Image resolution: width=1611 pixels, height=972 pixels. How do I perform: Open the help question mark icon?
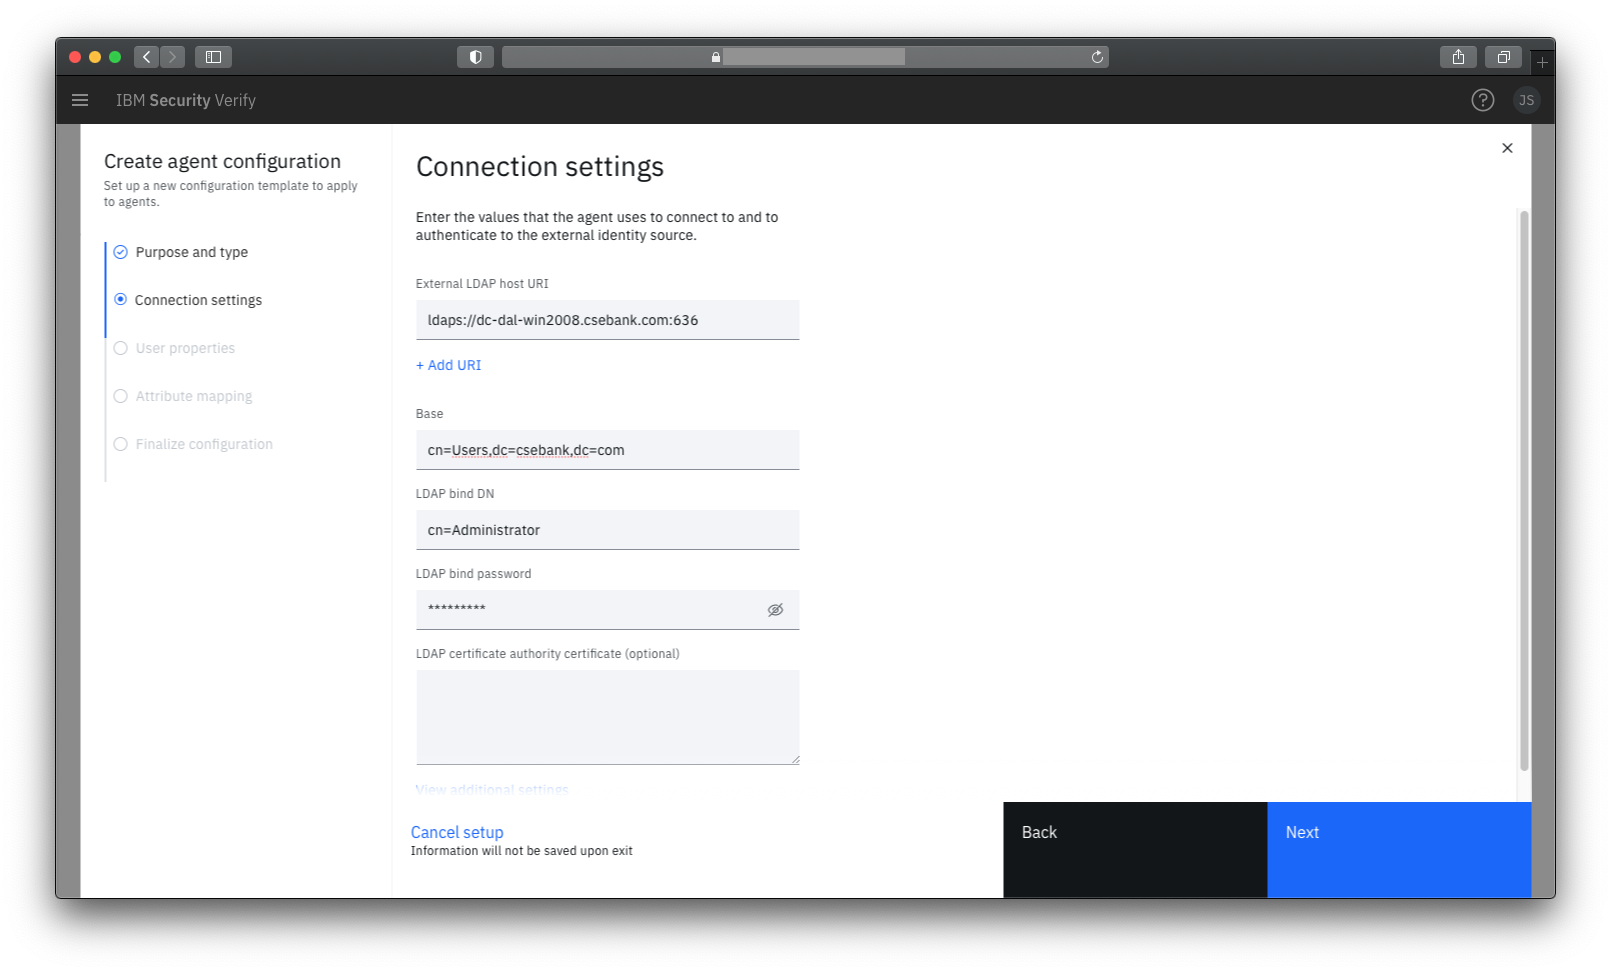click(1482, 100)
